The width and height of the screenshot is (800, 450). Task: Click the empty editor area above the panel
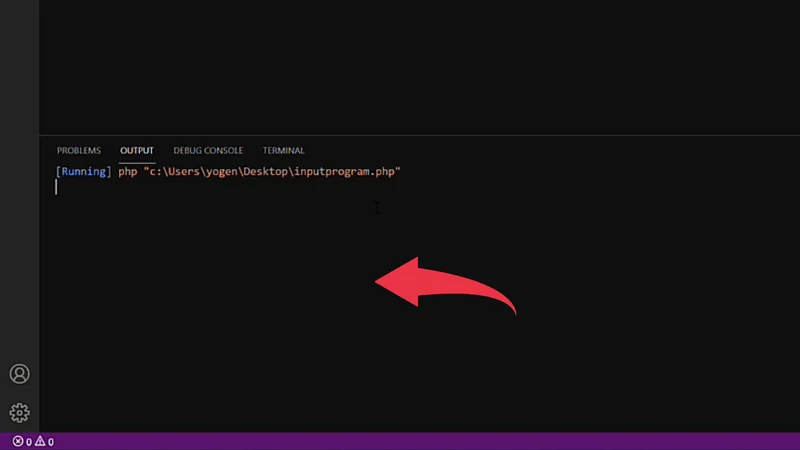tap(419, 66)
